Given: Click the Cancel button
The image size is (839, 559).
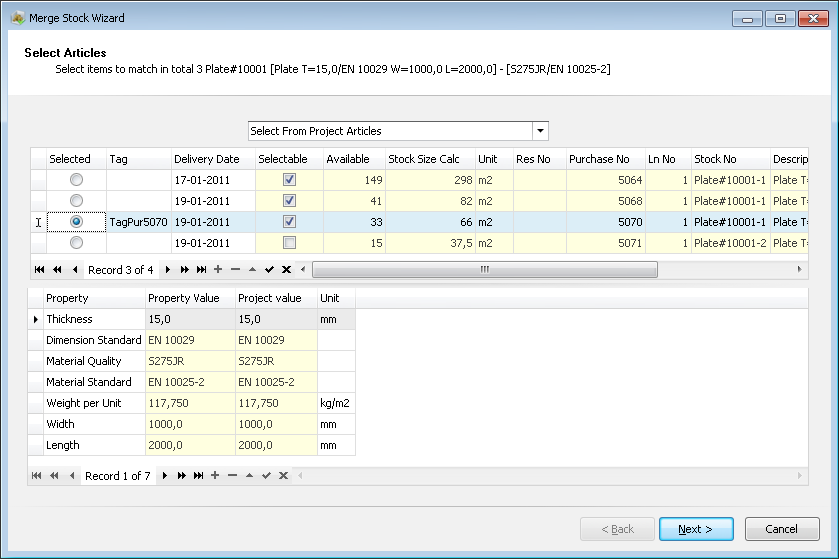Looking at the screenshot, I should [x=781, y=529].
